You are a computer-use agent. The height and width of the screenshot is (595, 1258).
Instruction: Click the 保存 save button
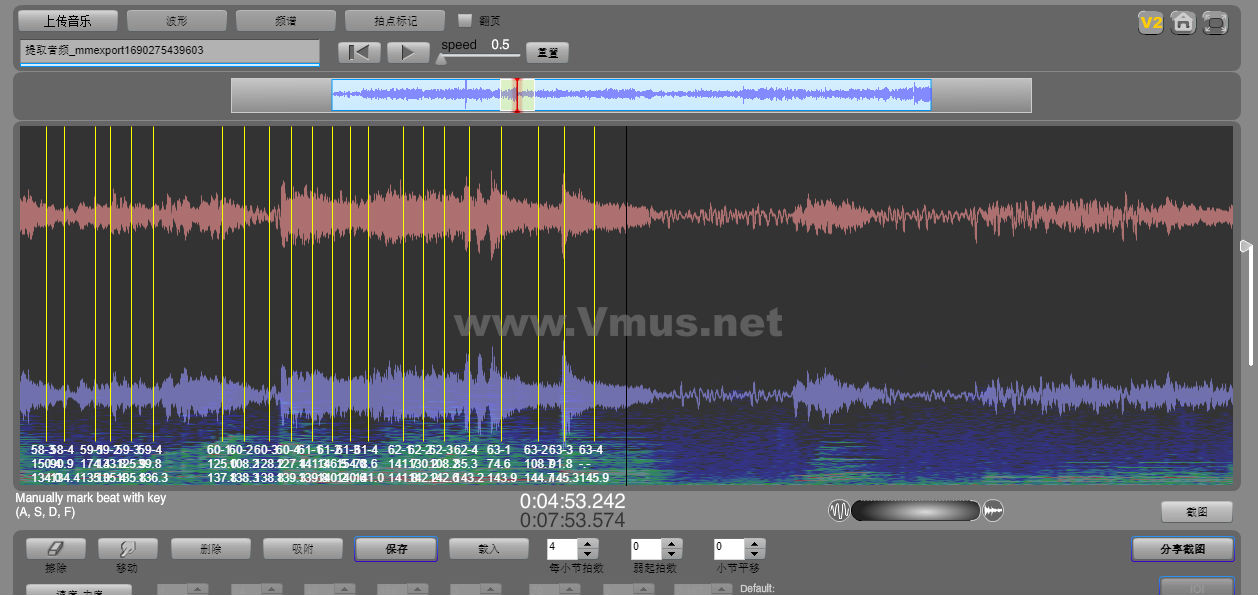(x=396, y=549)
